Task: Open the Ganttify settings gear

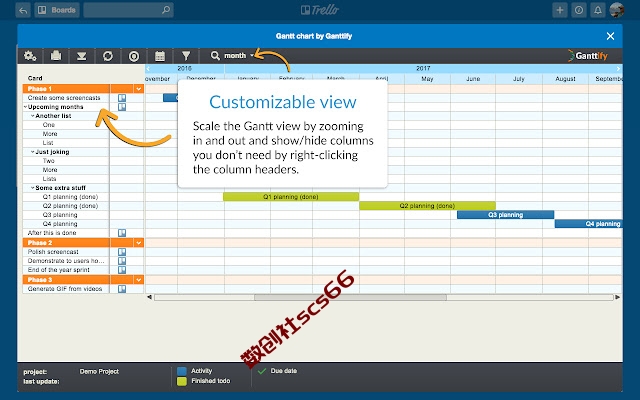Action: (30, 56)
